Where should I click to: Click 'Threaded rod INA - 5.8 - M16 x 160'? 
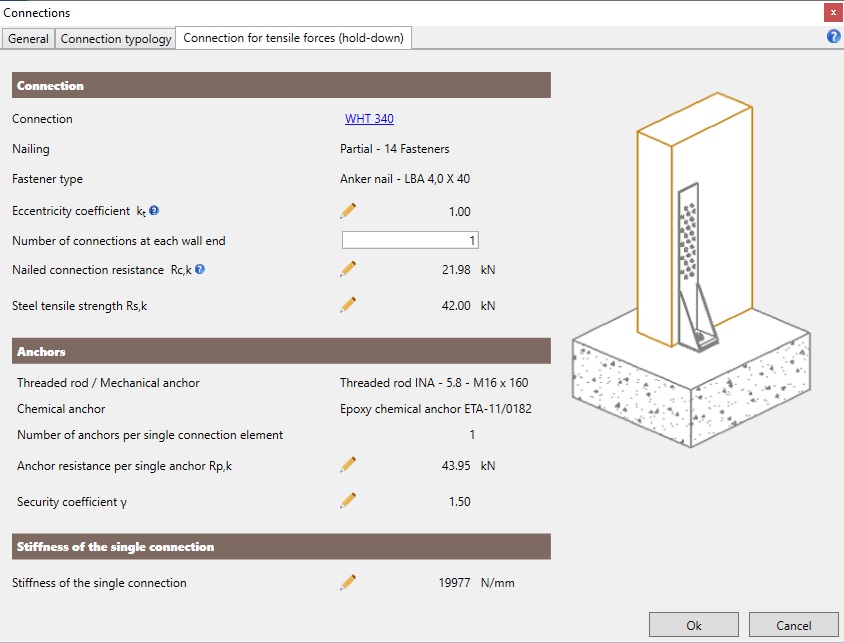[434, 383]
